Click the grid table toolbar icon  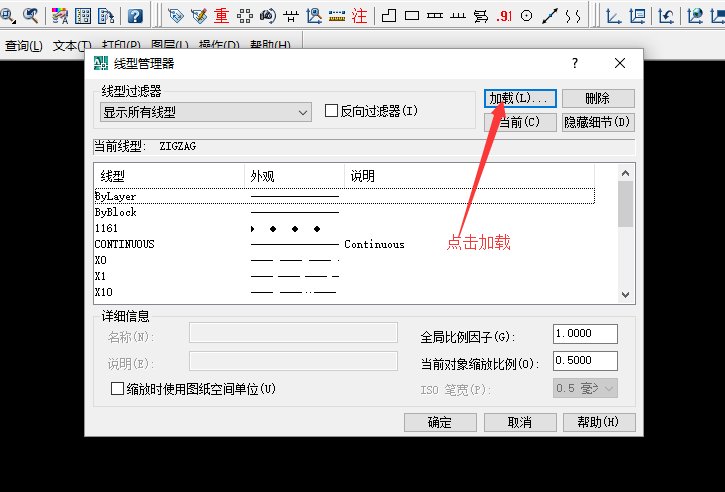point(83,16)
